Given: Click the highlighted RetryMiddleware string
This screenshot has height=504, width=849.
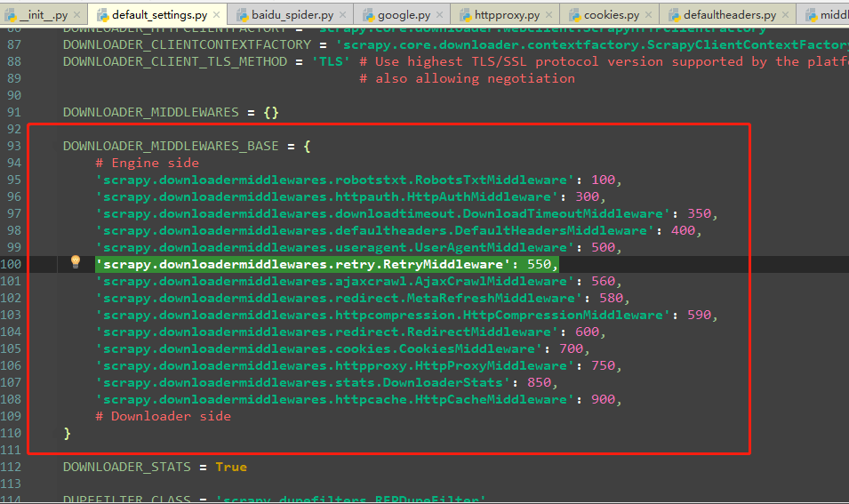Looking at the screenshot, I should pos(303,264).
